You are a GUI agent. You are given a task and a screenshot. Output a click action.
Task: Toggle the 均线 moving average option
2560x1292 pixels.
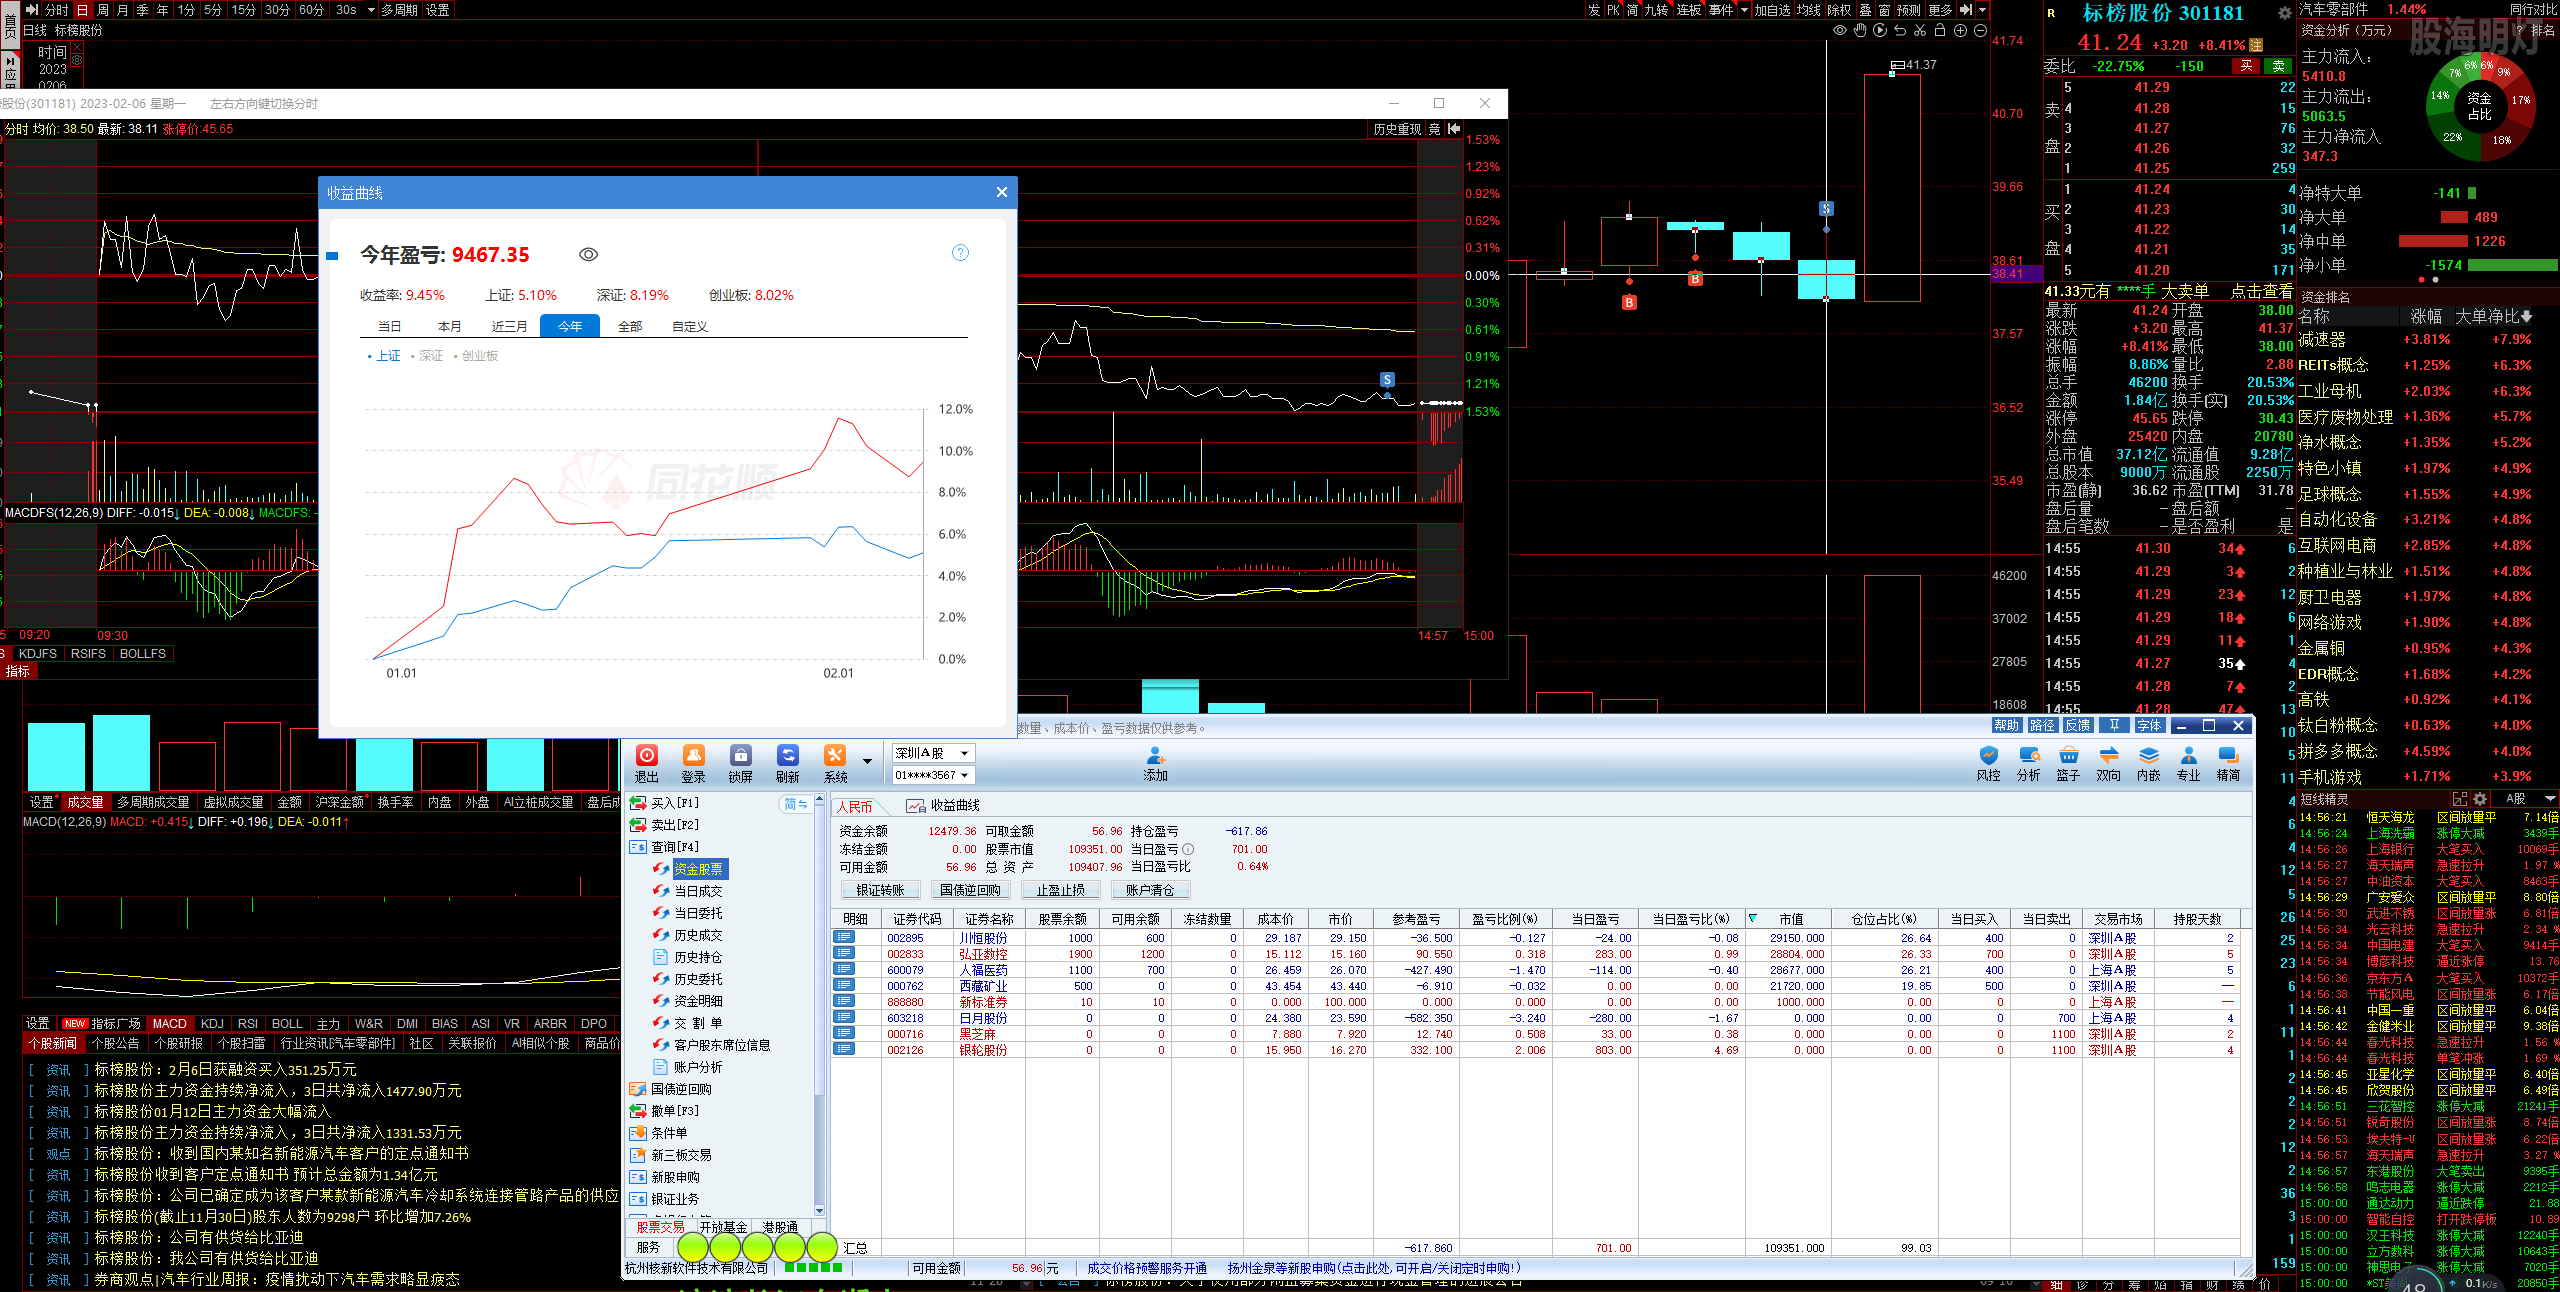(1809, 10)
